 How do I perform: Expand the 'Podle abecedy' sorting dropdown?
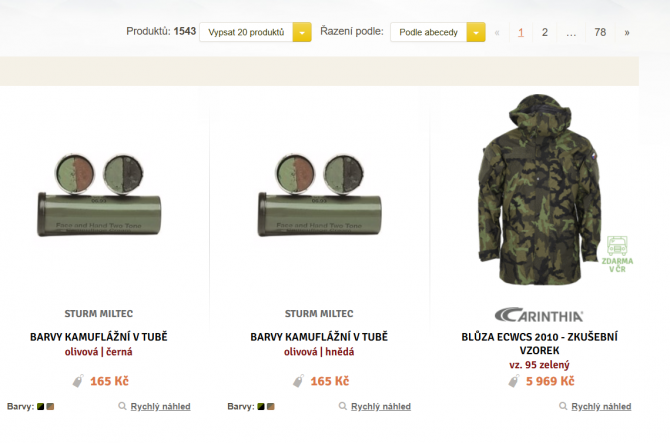coord(429,32)
